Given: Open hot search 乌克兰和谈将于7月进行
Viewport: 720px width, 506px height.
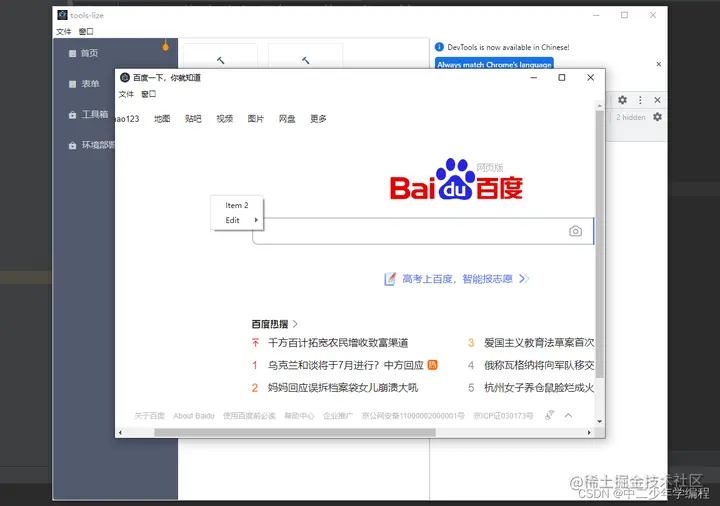Looking at the screenshot, I should 345,365.
